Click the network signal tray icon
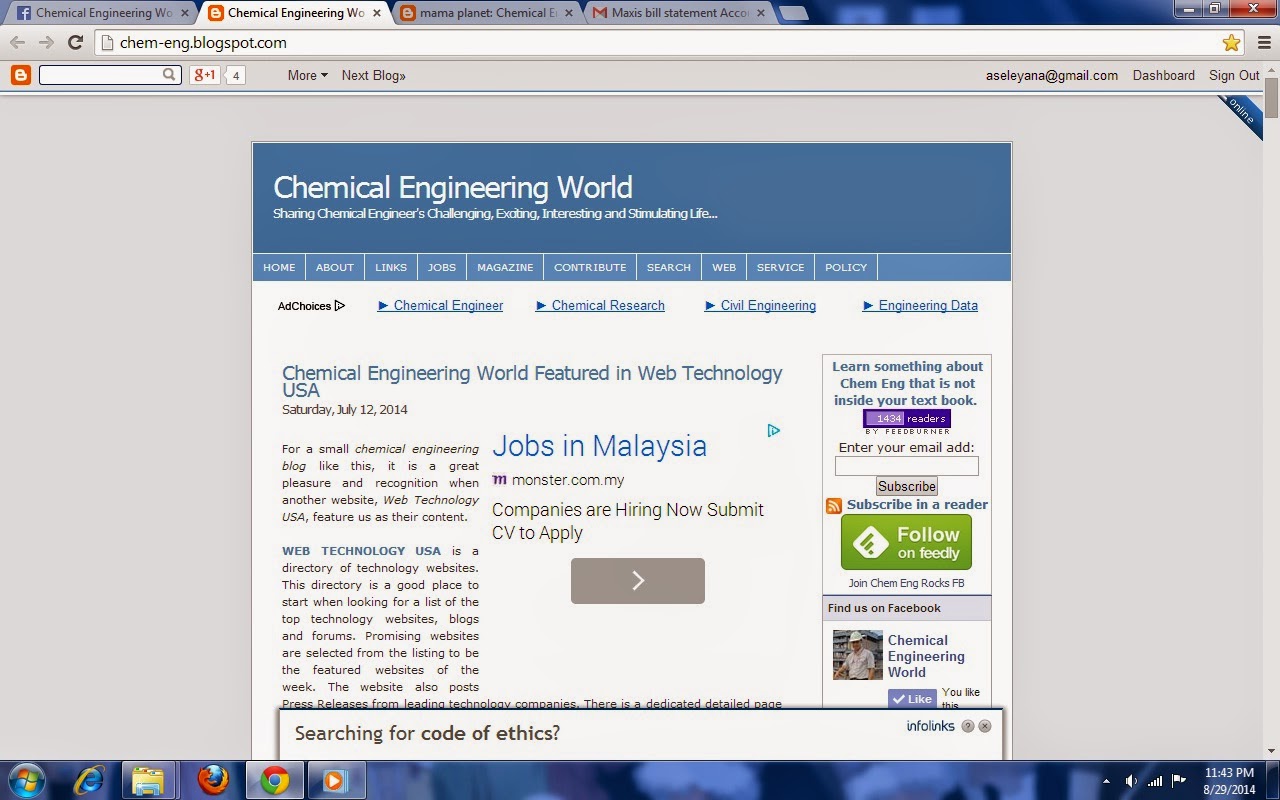The width and height of the screenshot is (1280, 800). pyautogui.click(x=1155, y=780)
